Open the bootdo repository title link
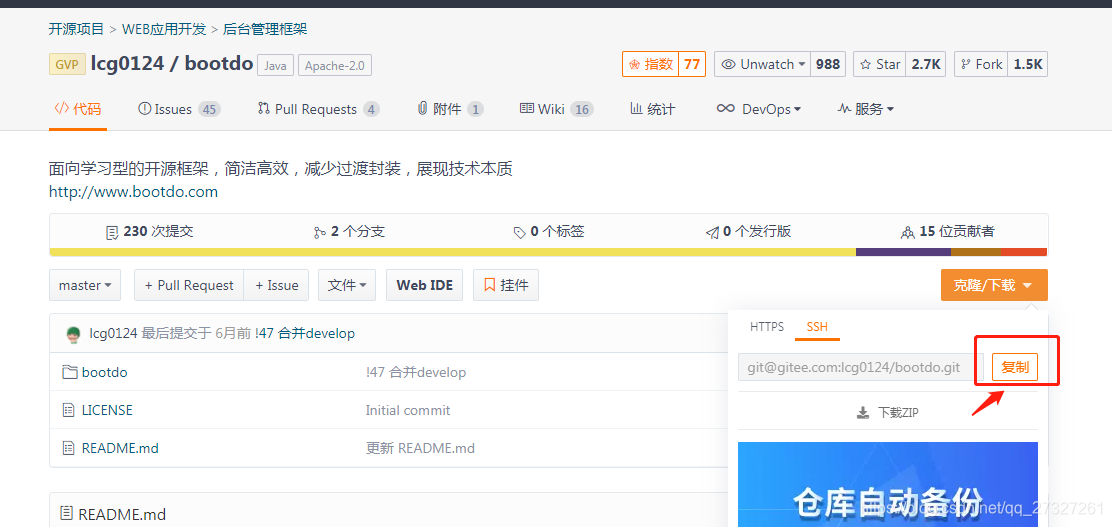This screenshot has height=527, width=1112. (219, 64)
